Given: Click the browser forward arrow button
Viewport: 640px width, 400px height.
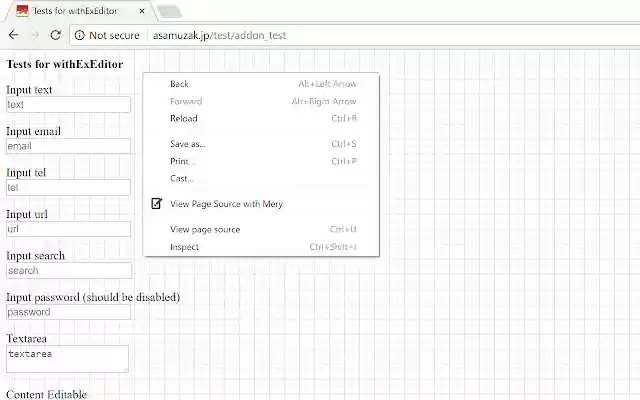Looking at the screenshot, I should click(x=36, y=35).
